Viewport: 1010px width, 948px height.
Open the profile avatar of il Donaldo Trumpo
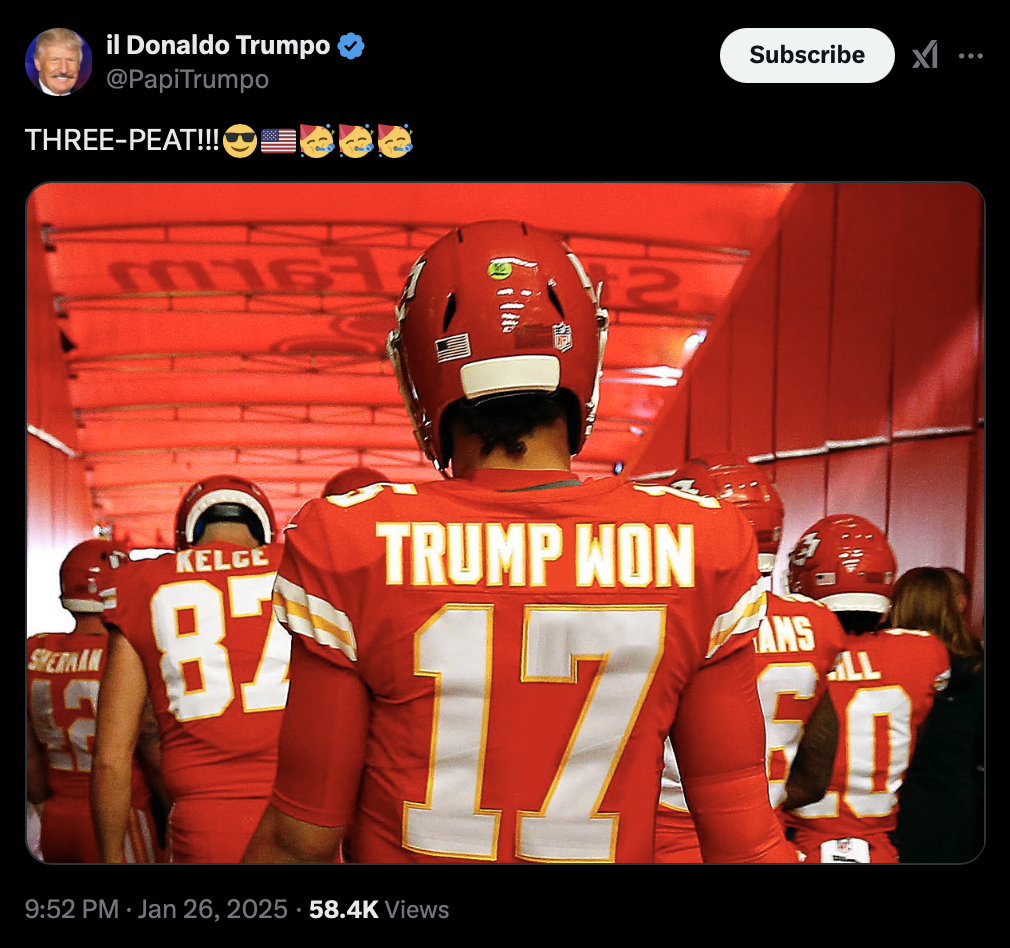pyautogui.click(x=59, y=62)
